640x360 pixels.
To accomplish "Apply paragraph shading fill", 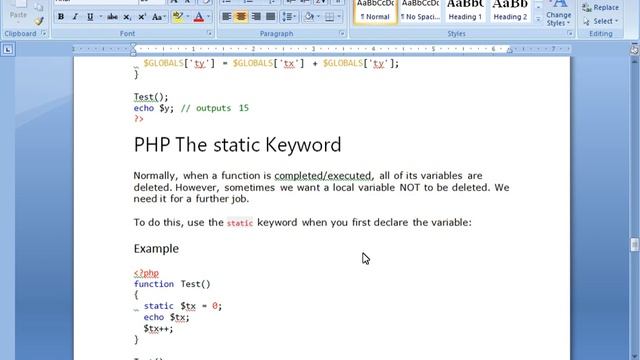I will tap(309, 17).
